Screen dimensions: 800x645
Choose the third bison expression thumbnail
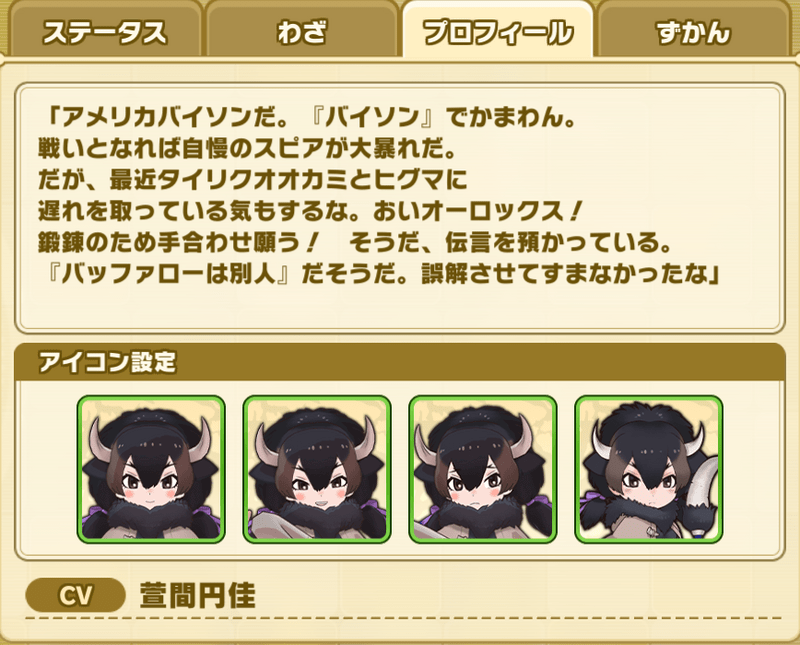tap(483, 469)
